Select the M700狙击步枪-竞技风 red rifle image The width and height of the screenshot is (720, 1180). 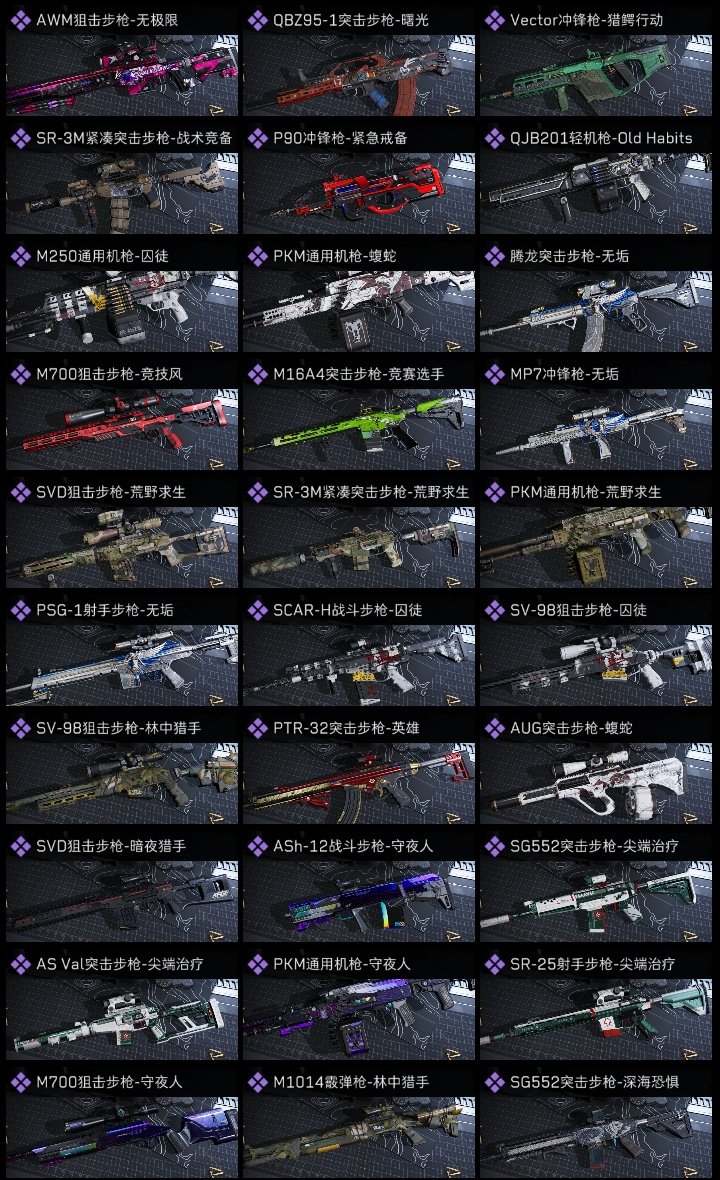click(x=122, y=430)
